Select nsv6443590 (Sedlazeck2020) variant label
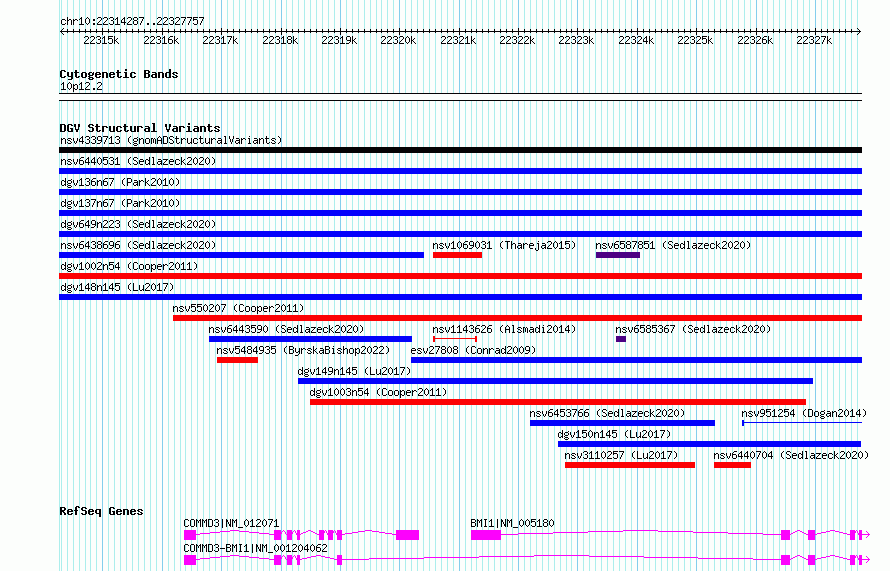Screen dimensions: 890x571 pos(286,329)
